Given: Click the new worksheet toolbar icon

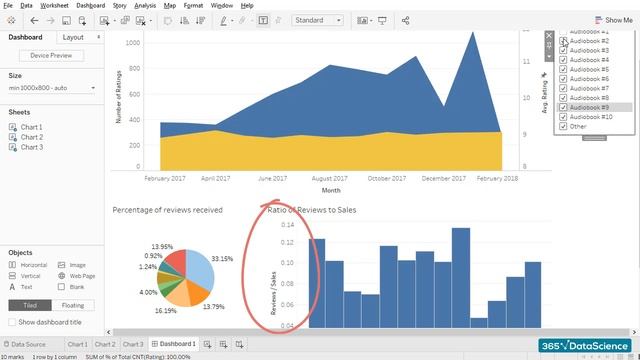Looking at the screenshot, I should [x=104, y=20].
